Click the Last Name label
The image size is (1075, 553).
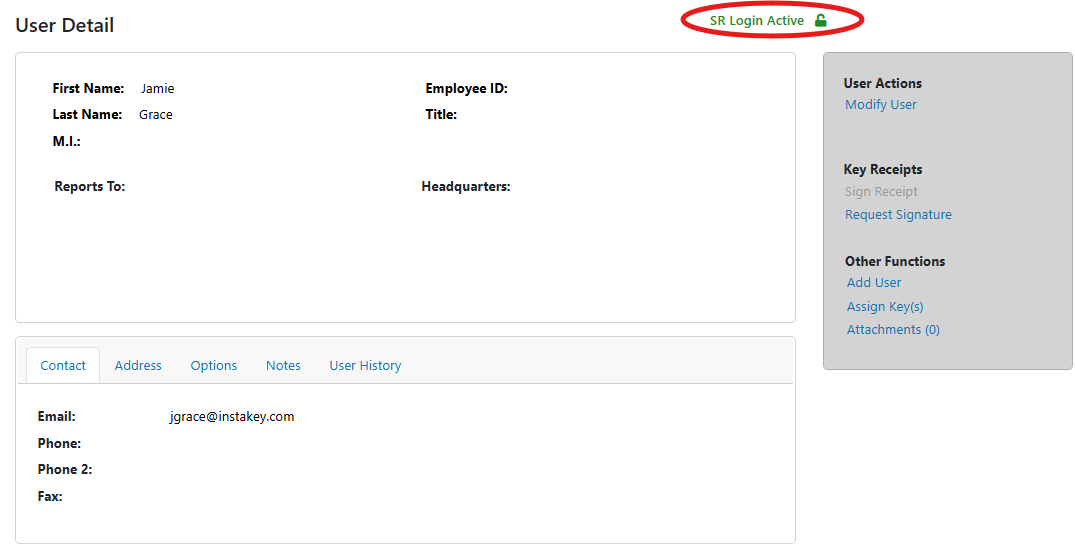[87, 114]
